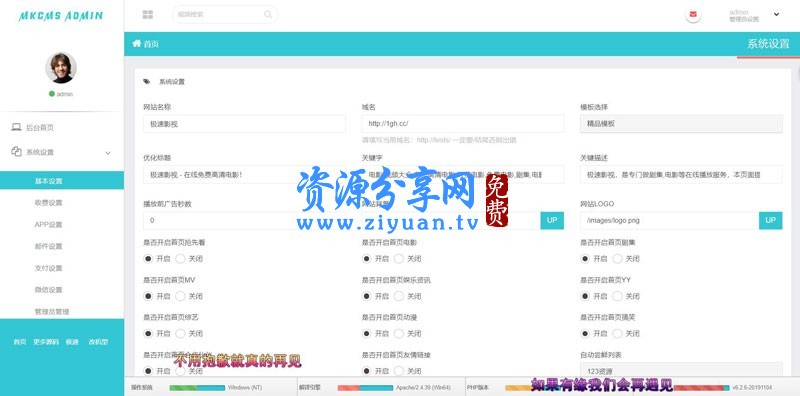Select 关闭 for 是否开启首页MV

click(180, 296)
